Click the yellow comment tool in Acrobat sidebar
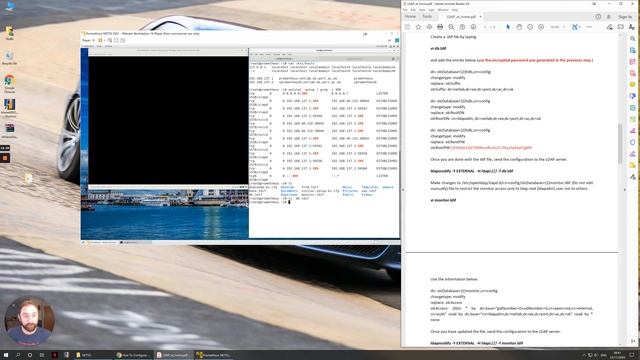Screen dimensions: 640x360 (632, 84)
